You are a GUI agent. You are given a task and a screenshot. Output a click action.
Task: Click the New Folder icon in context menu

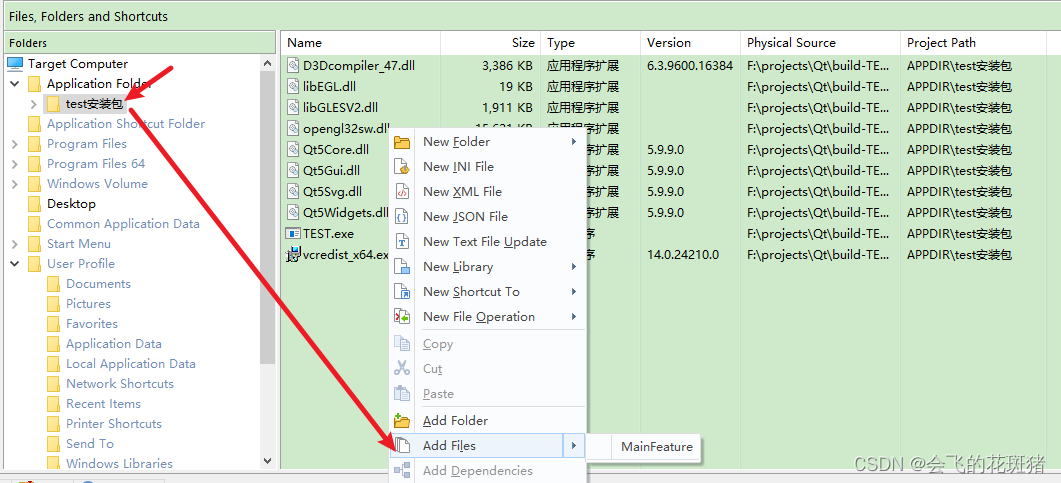pos(402,142)
